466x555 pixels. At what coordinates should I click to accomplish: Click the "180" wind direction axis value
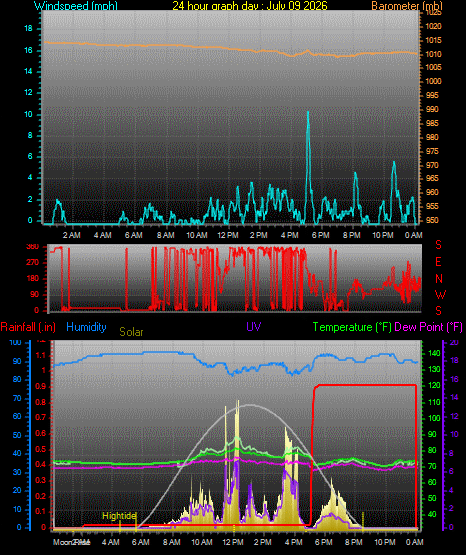point(33,279)
